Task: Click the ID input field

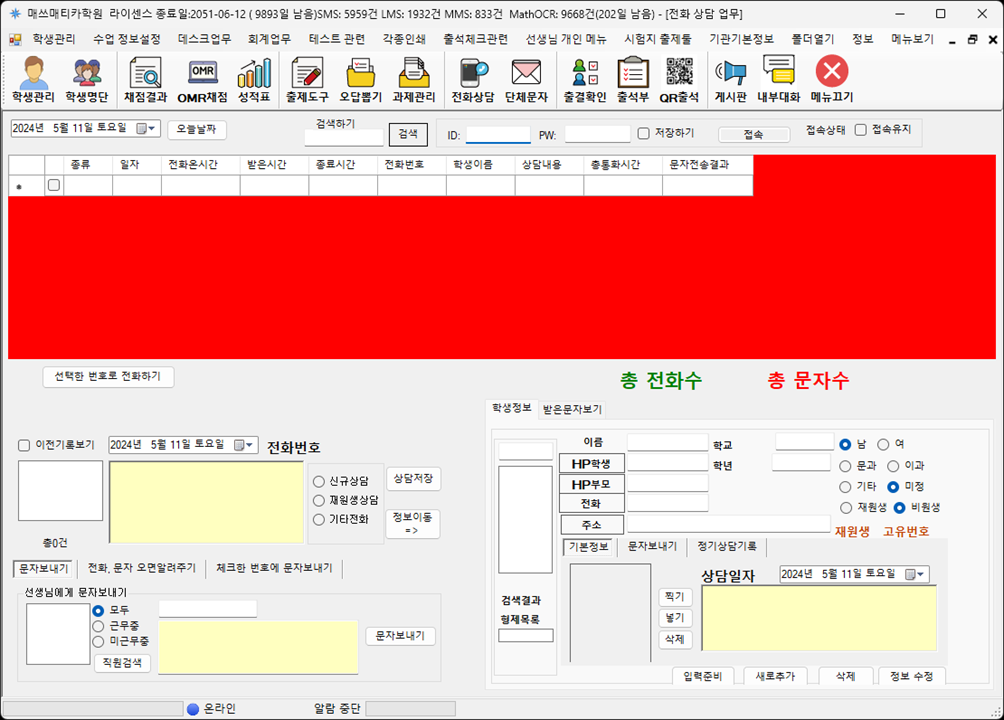Action: [498, 134]
